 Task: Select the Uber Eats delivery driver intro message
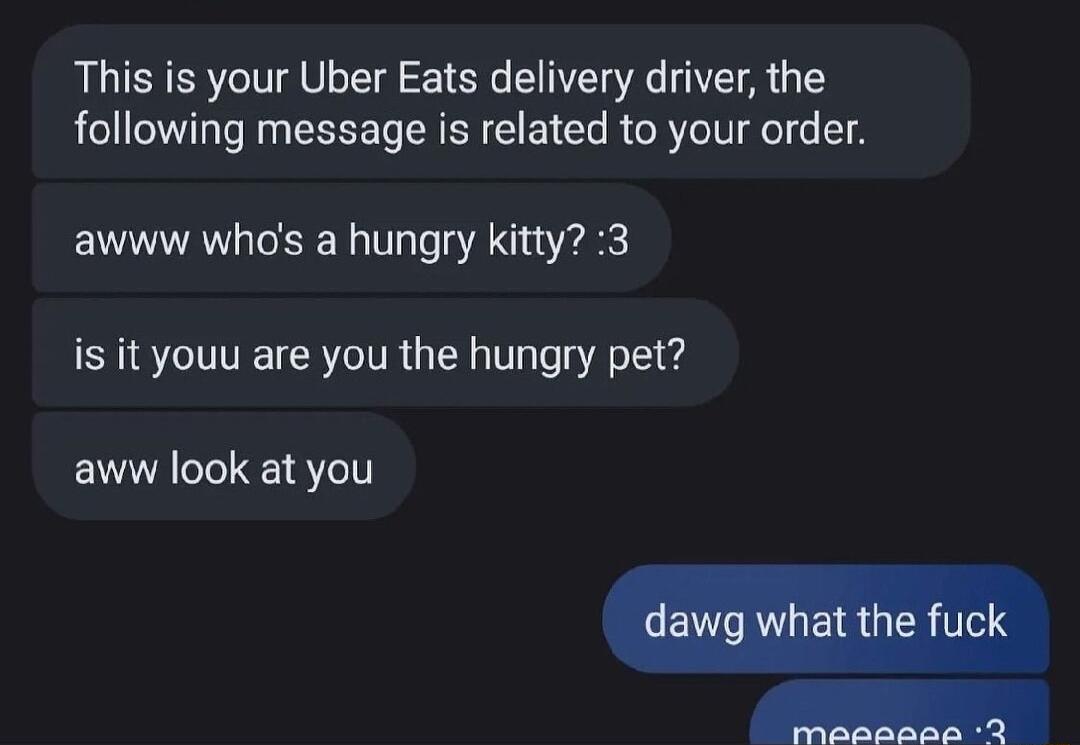click(501, 101)
